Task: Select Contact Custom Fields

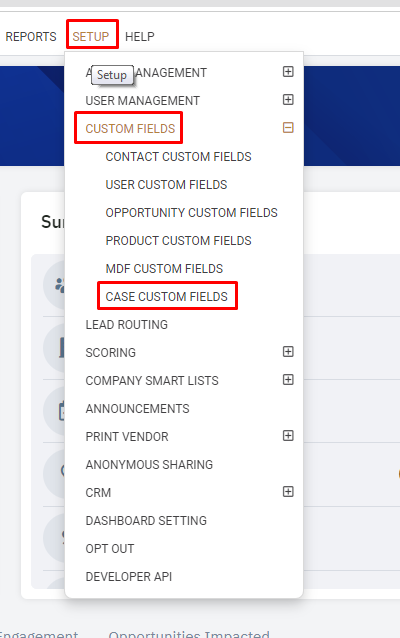Action: point(178,157)
